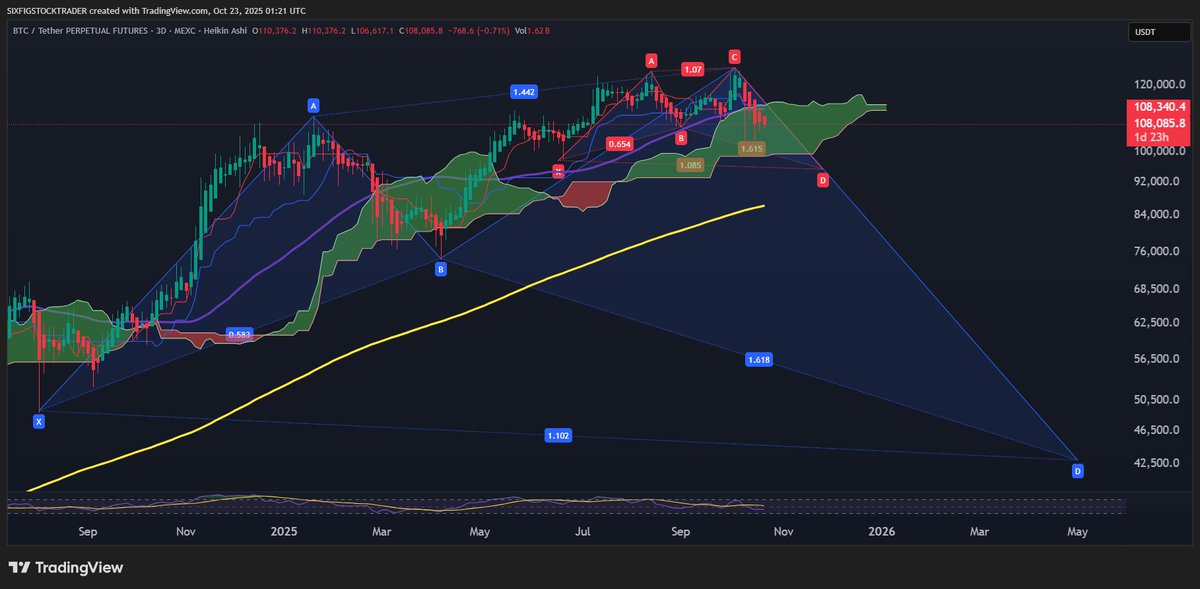Click the 1.618 ratio label

pos(759,359)
